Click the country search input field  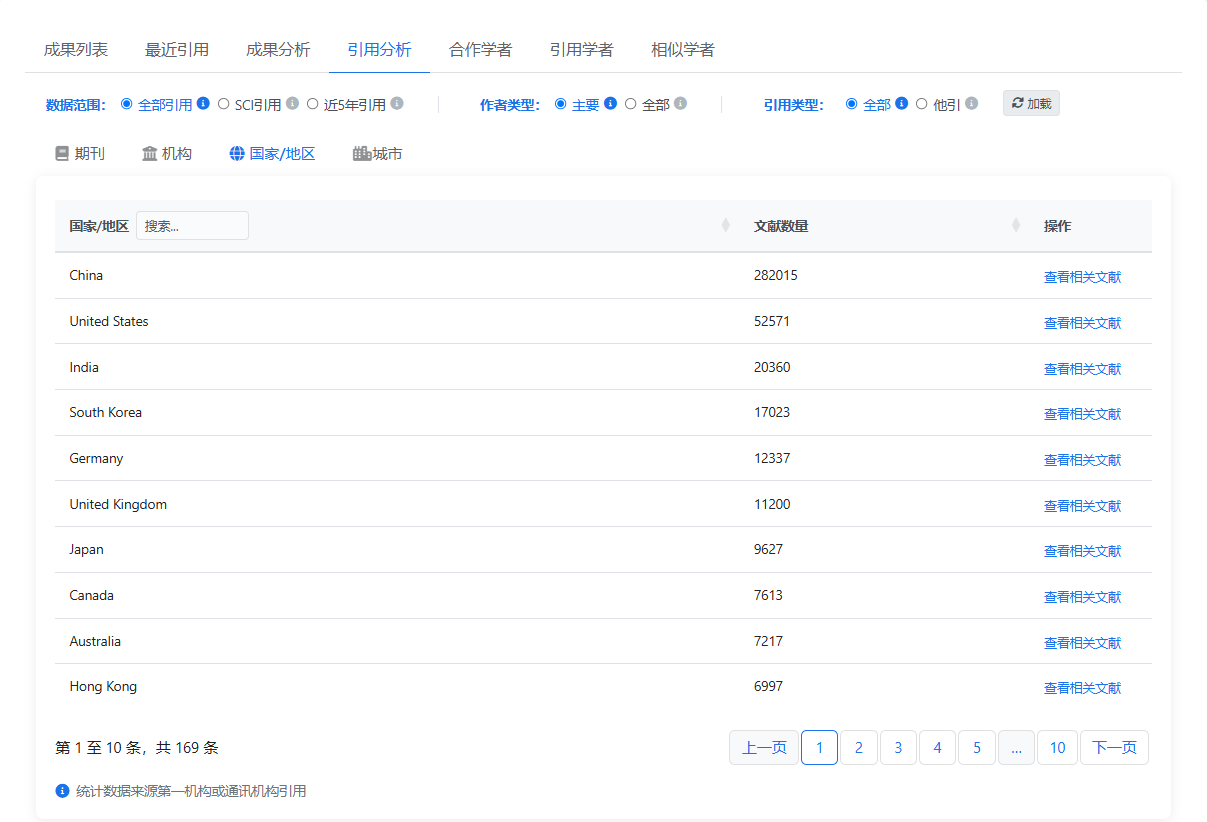(x=192, y=226)
